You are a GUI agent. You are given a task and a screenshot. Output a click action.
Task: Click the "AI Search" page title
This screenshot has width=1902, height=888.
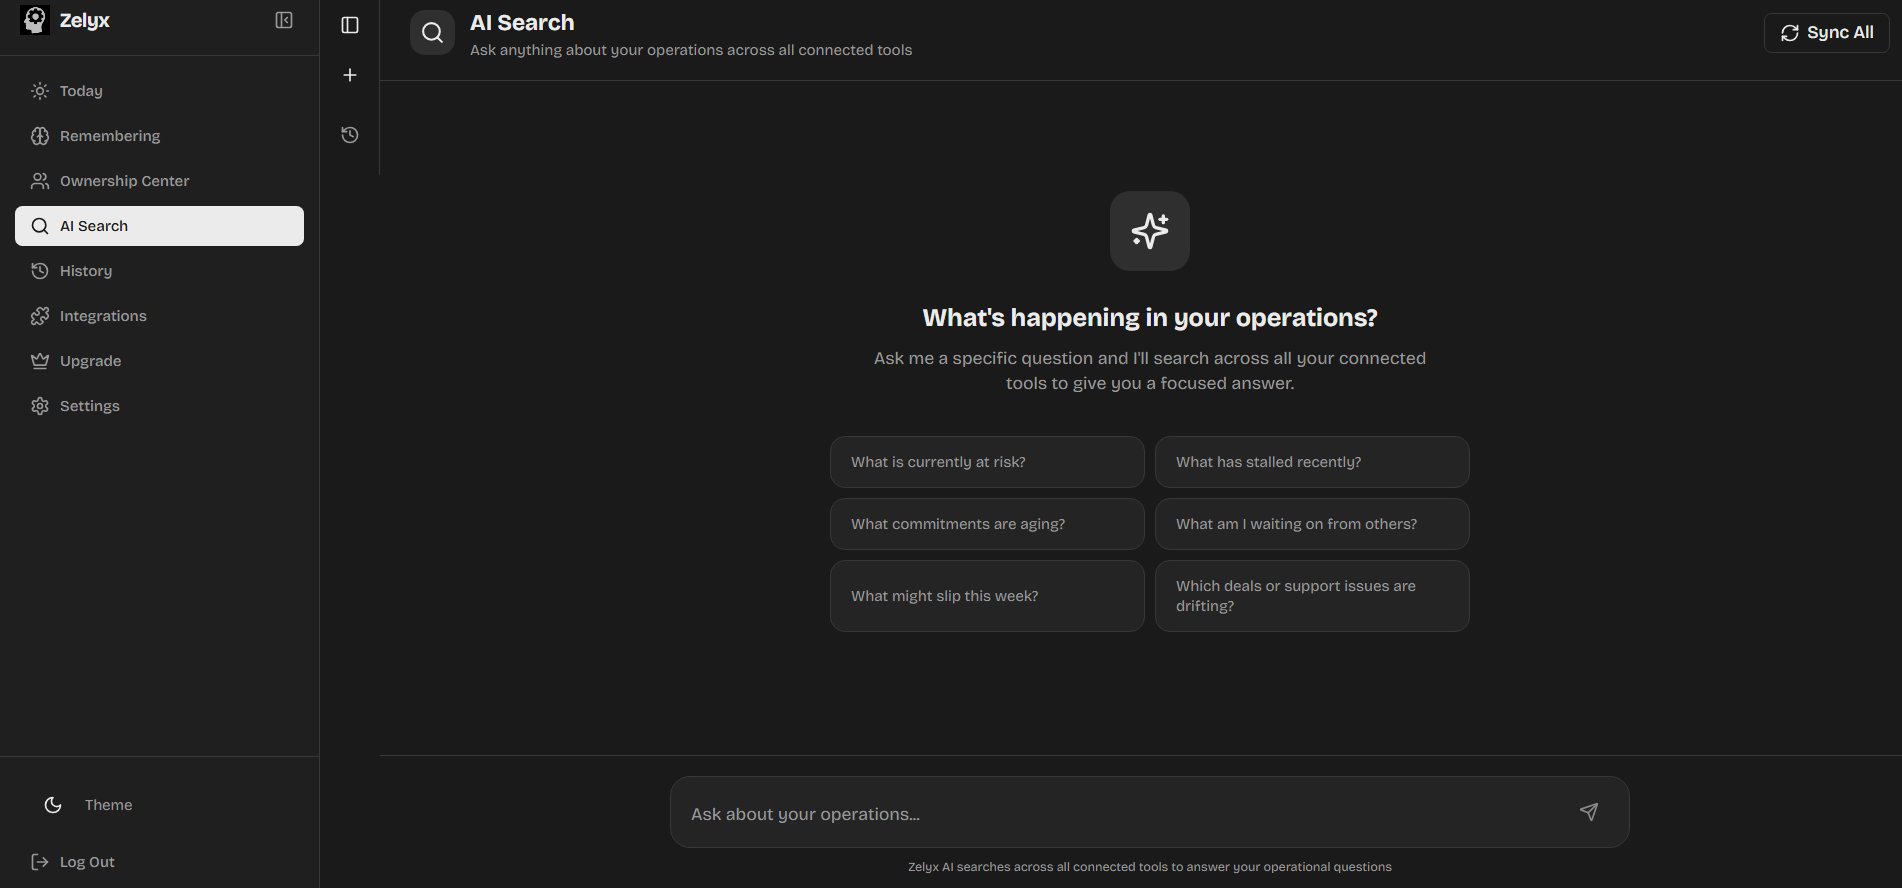[522, 23]
